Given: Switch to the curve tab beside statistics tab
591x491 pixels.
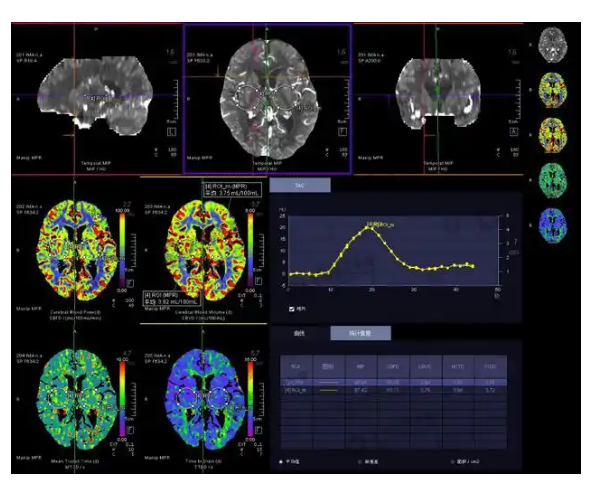Looking at the screenshot, I should 300,333.
